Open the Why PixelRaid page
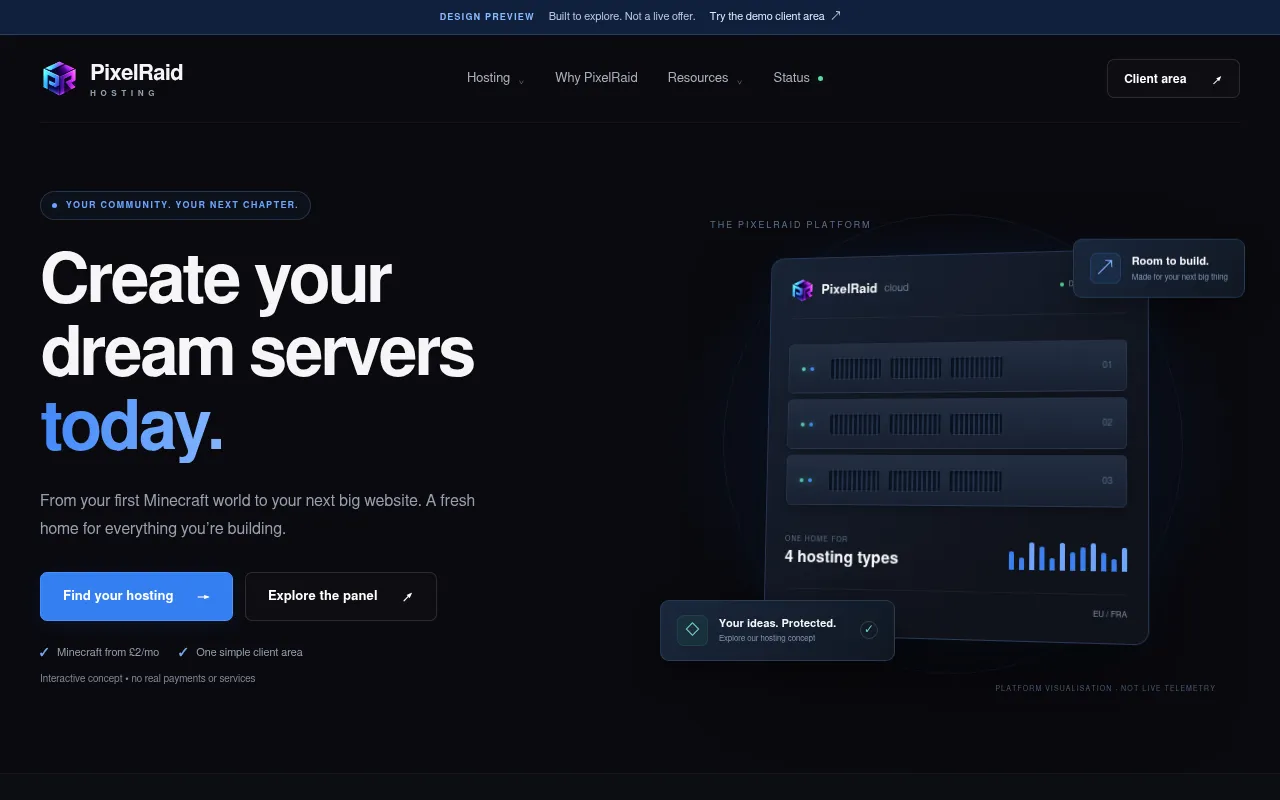1280x800 pixels. click(x=596, y=78)
